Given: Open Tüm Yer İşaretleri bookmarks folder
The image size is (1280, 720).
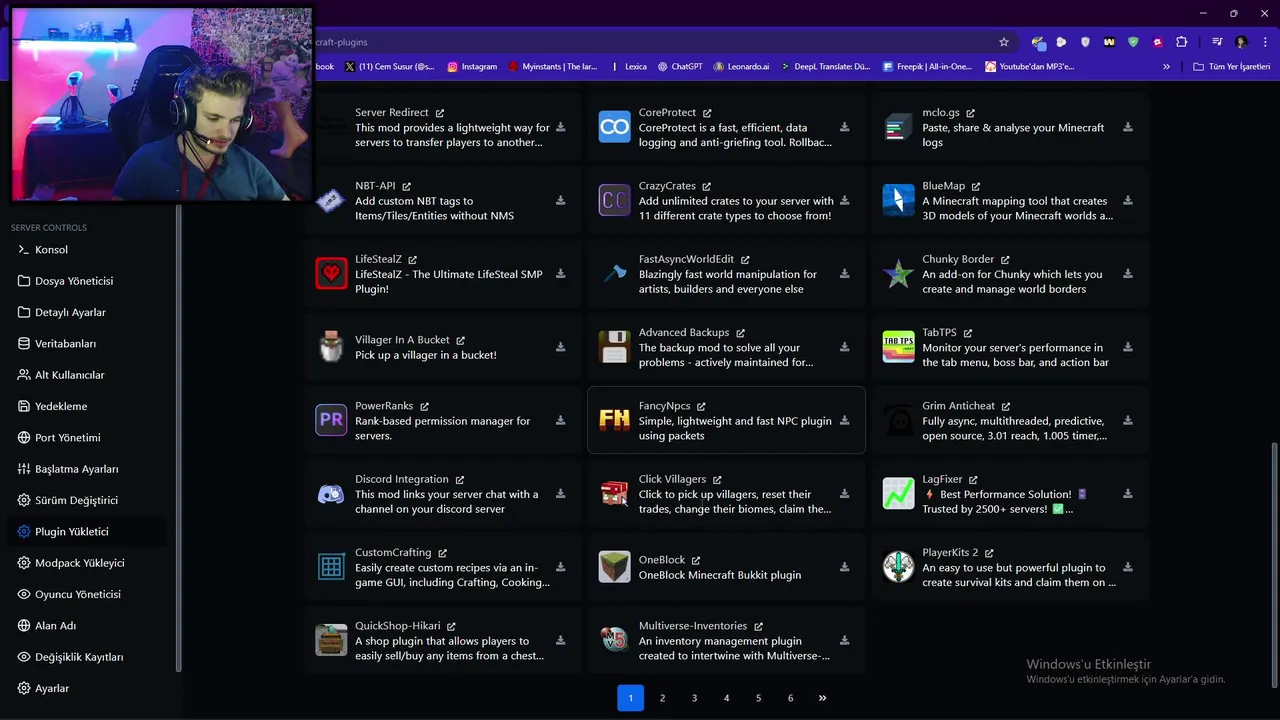Looking at the screenshot, I should coord(1232,67).
